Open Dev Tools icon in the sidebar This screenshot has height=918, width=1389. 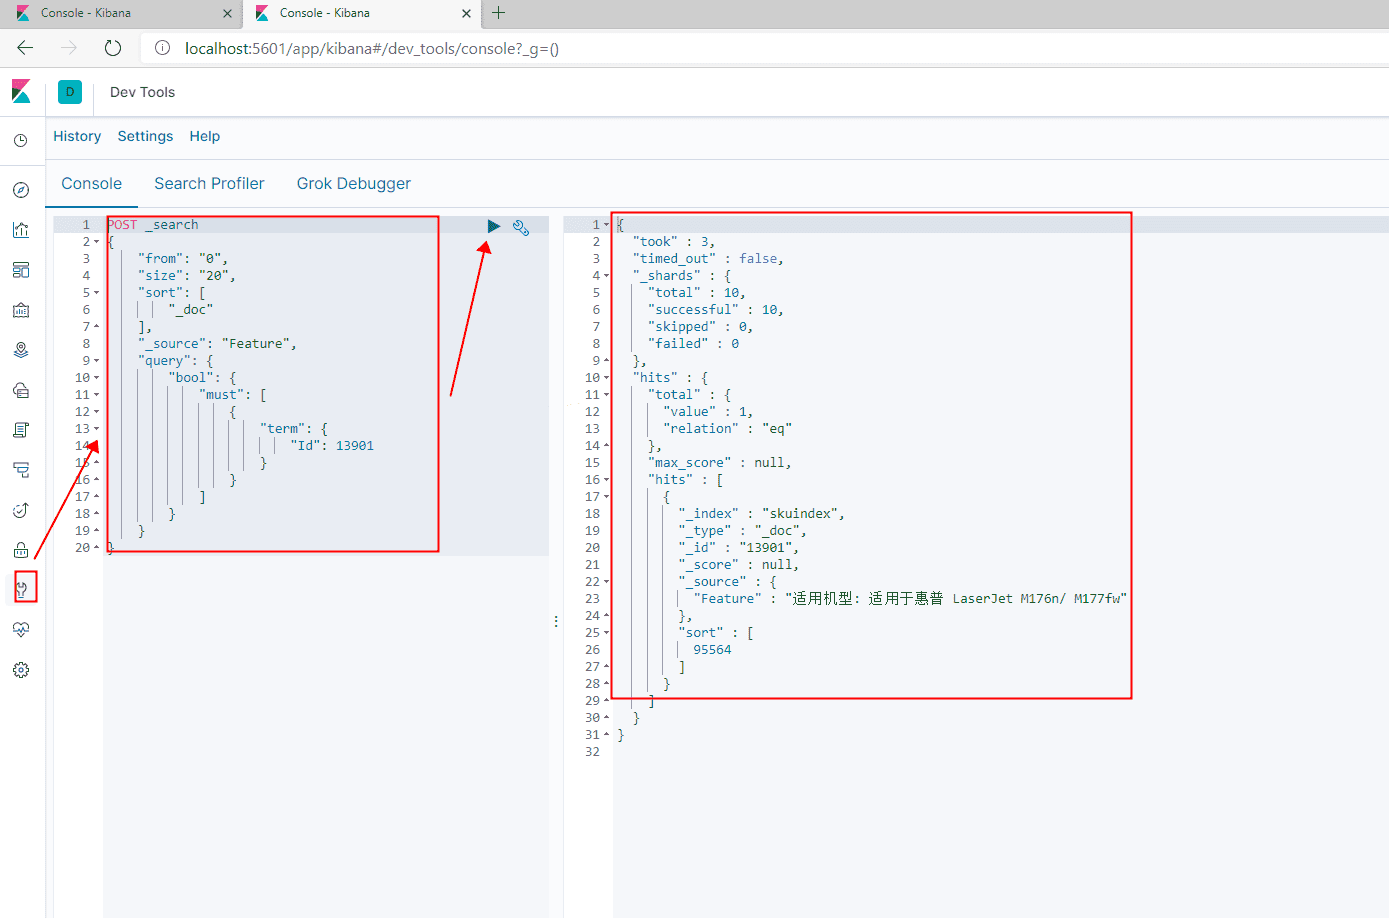(x=21, y=590)
